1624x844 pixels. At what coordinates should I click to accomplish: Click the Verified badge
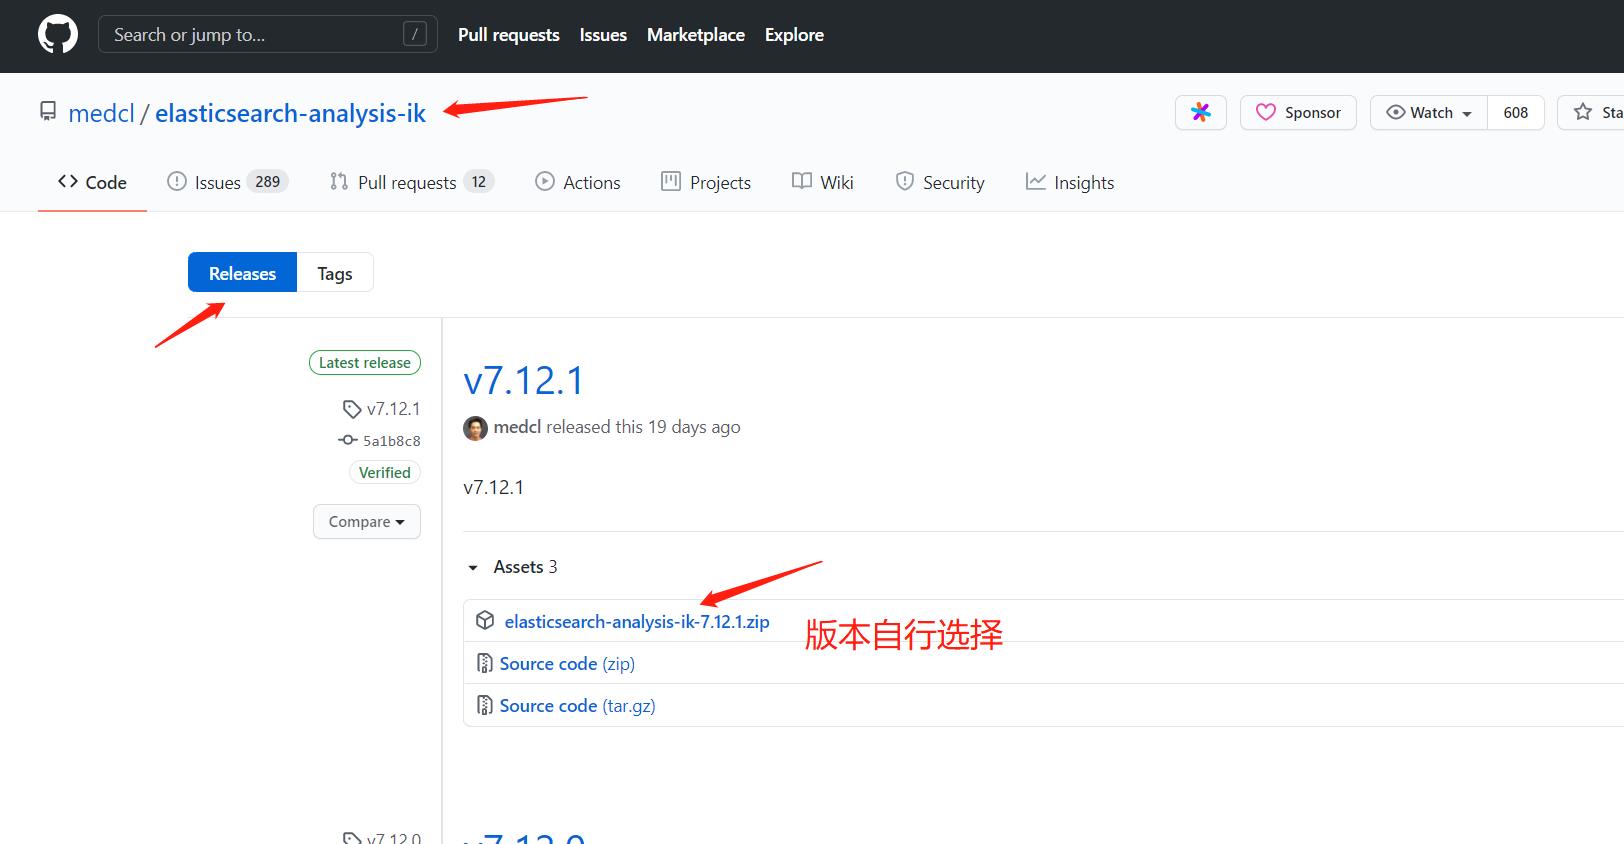[384, 472]
